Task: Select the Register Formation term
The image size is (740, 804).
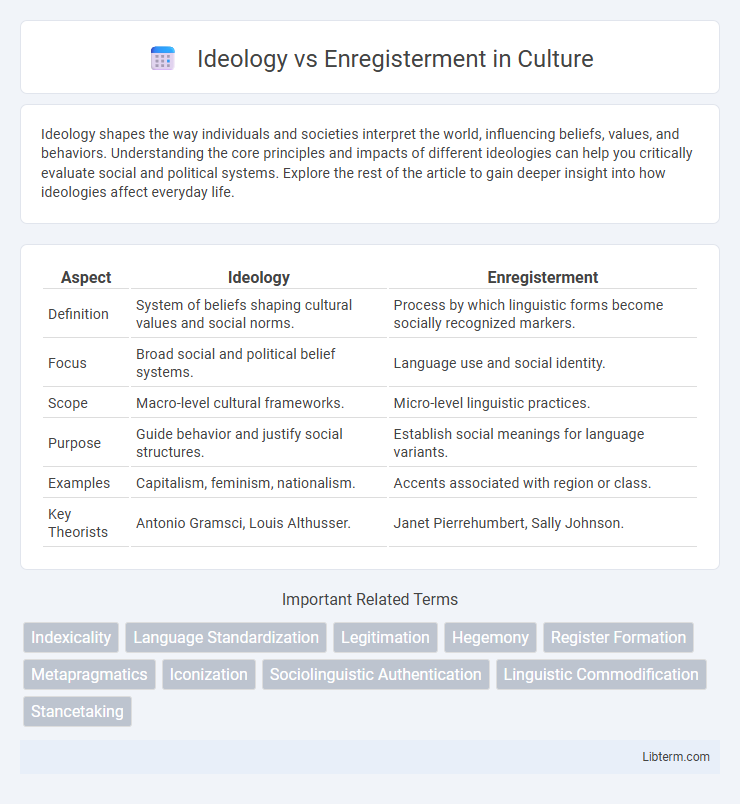Action: coord(618,637)
